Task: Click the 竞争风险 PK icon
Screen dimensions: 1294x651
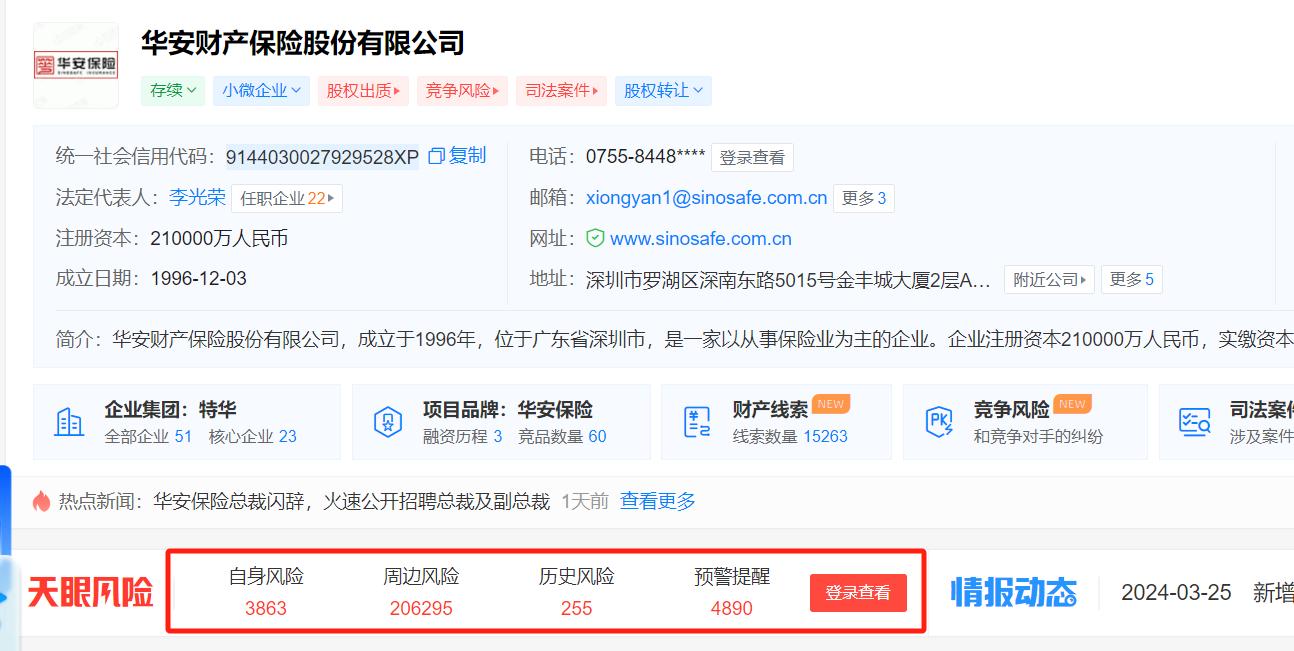Action: pyautogui.click(x=940, y=422)
